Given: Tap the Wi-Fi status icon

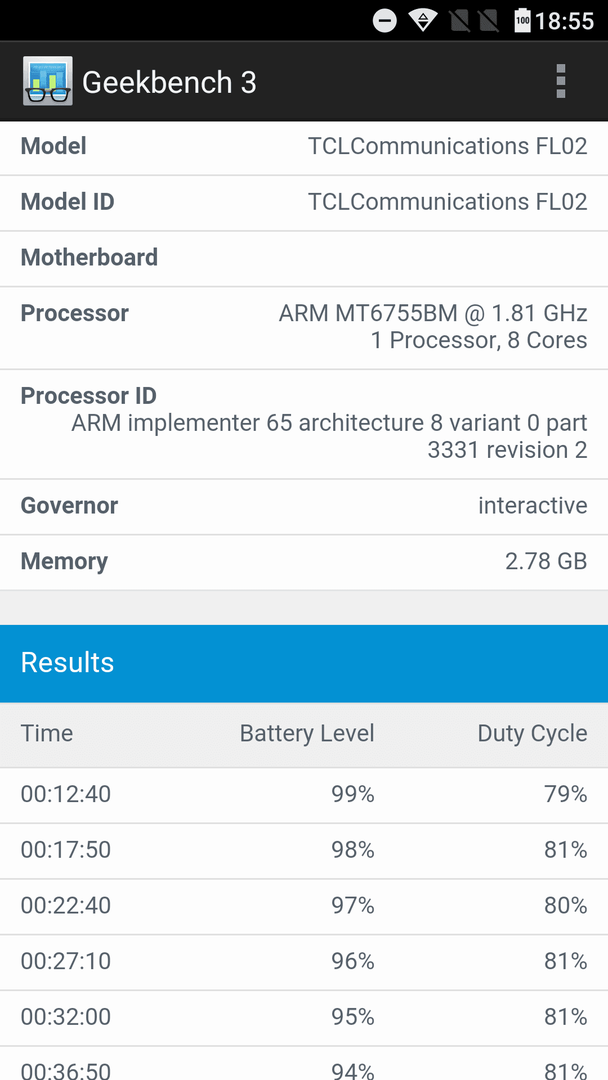Looking at the screenshot, I should point(421,21).
